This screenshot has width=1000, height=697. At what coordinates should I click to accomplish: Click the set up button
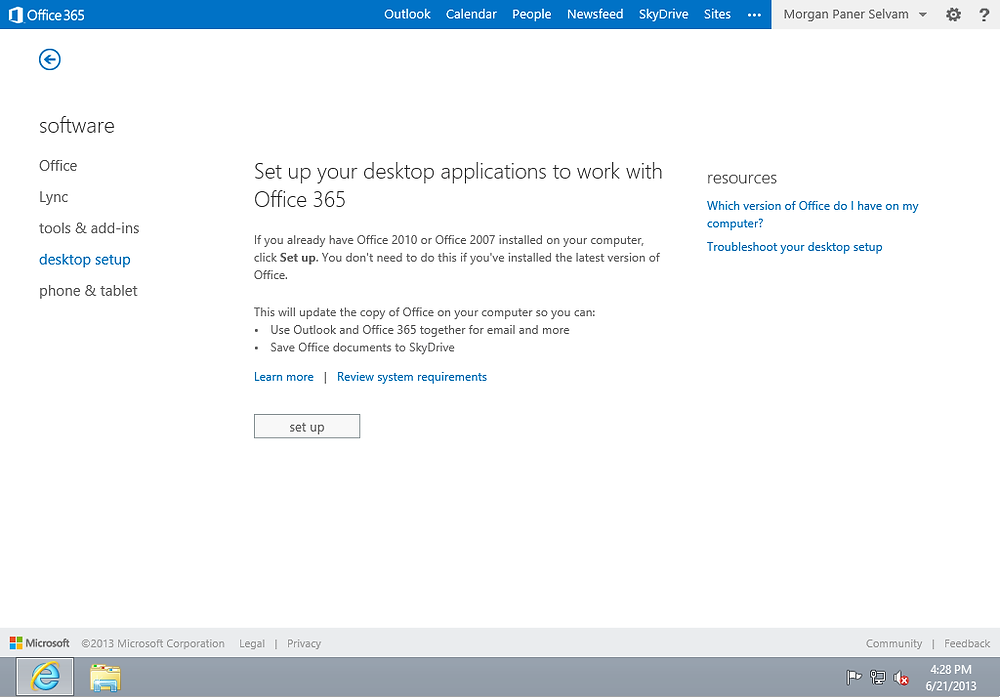307,427
